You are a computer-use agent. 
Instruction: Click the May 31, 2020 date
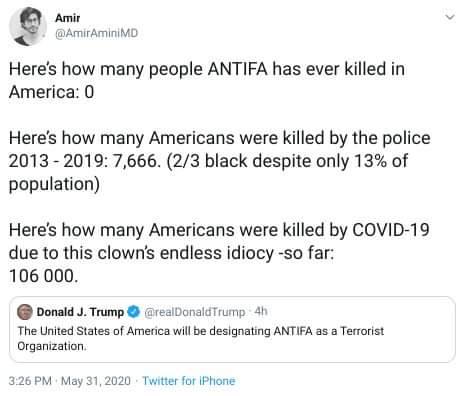(x=96, y=381)
